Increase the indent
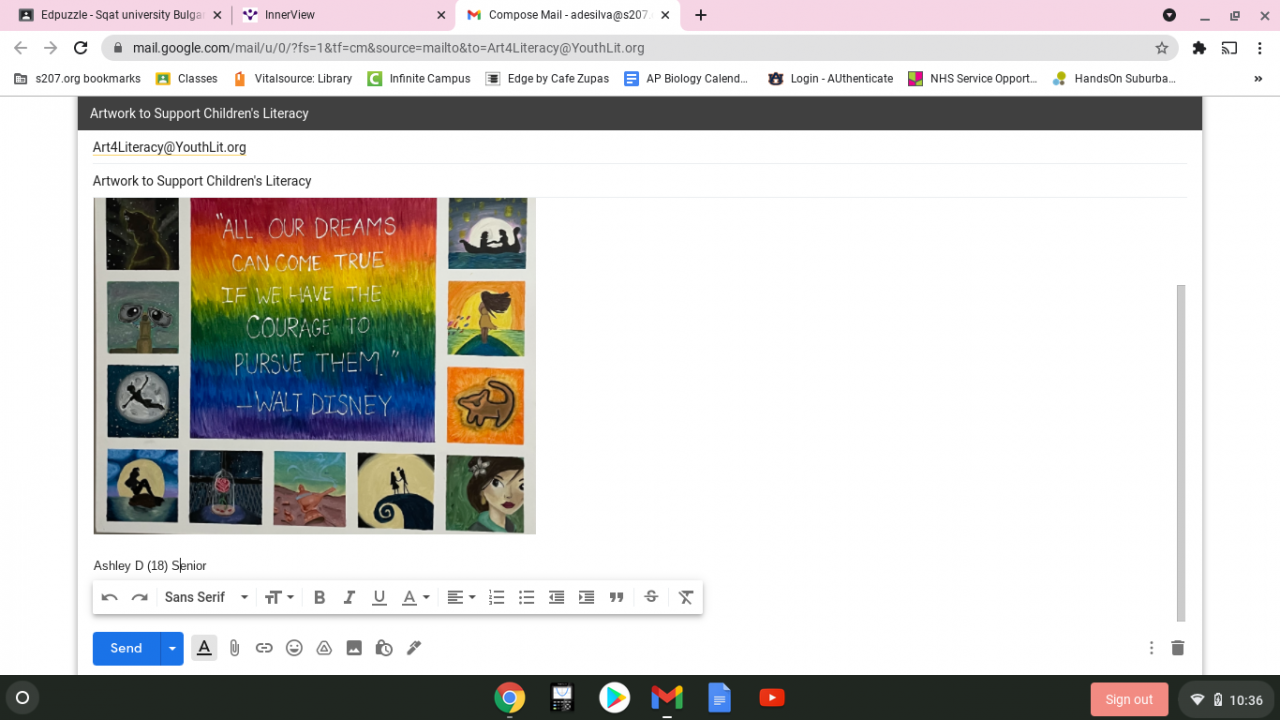This screenshot has height=720, width=1280. coord(586,597)
